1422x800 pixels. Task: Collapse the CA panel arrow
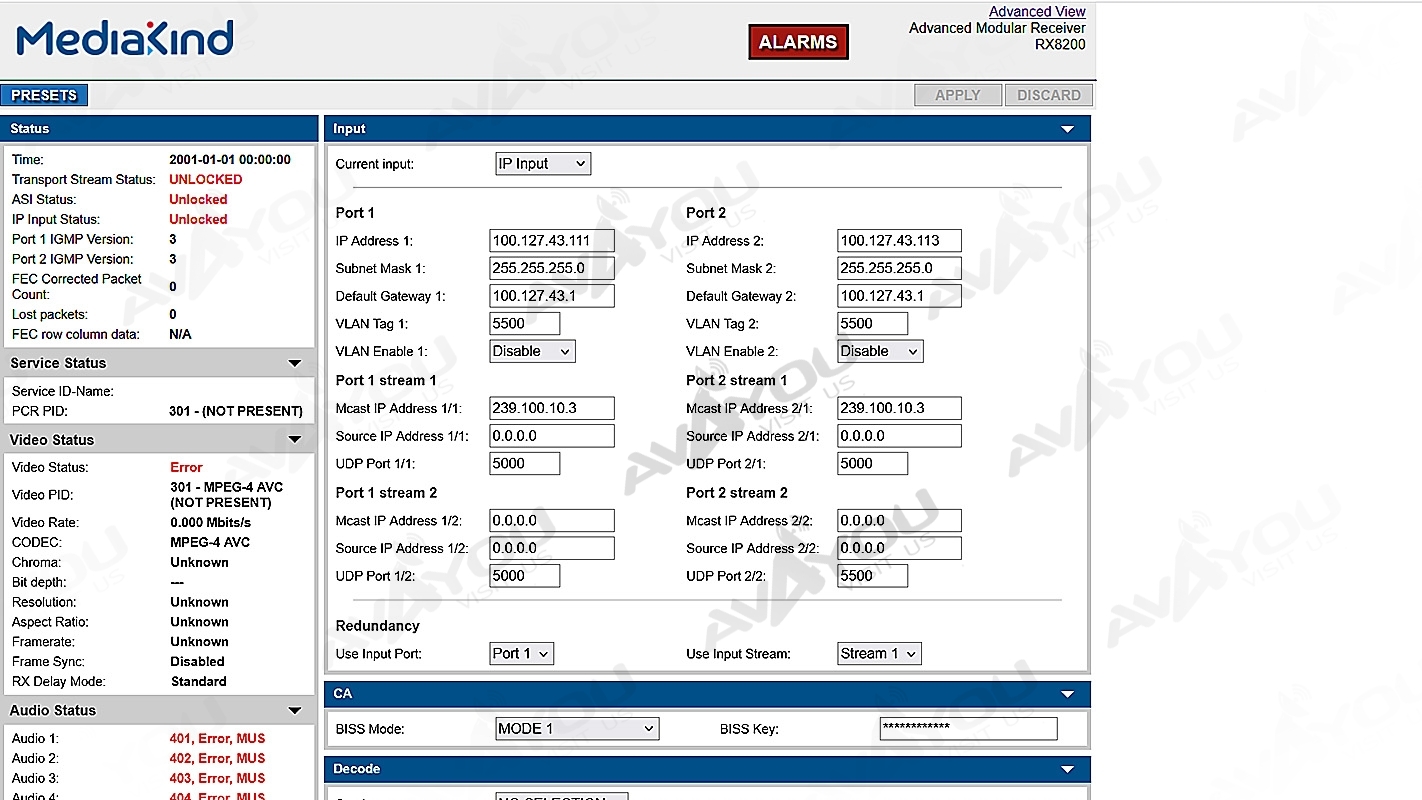[1068, 694]
